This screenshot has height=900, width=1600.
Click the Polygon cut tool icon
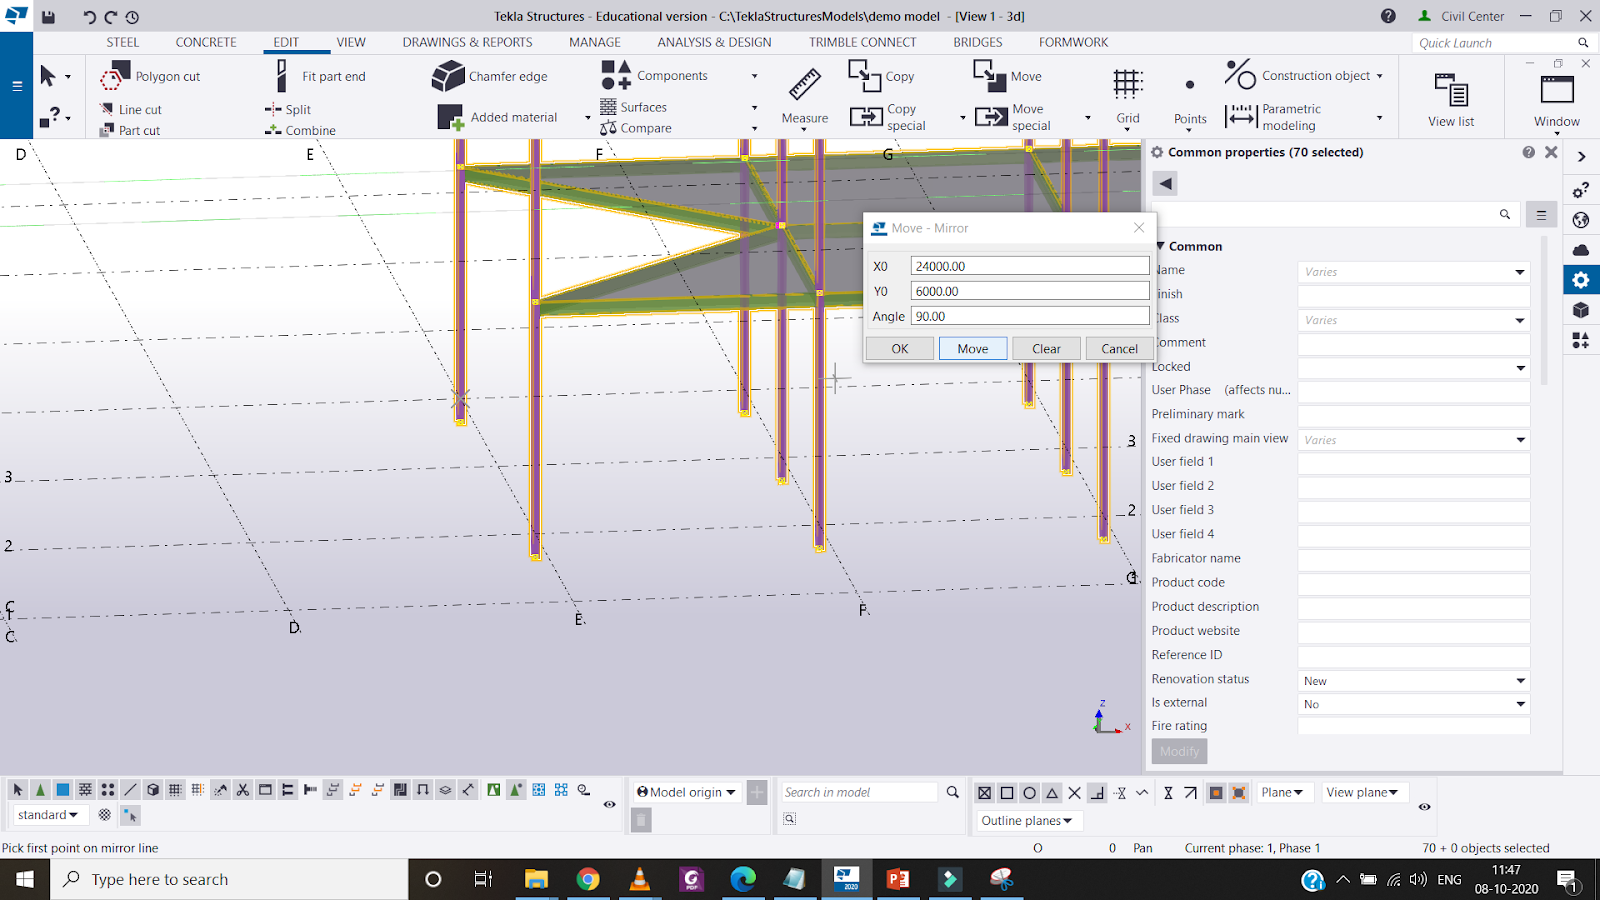pyautogui.click(x=115, y=76)
